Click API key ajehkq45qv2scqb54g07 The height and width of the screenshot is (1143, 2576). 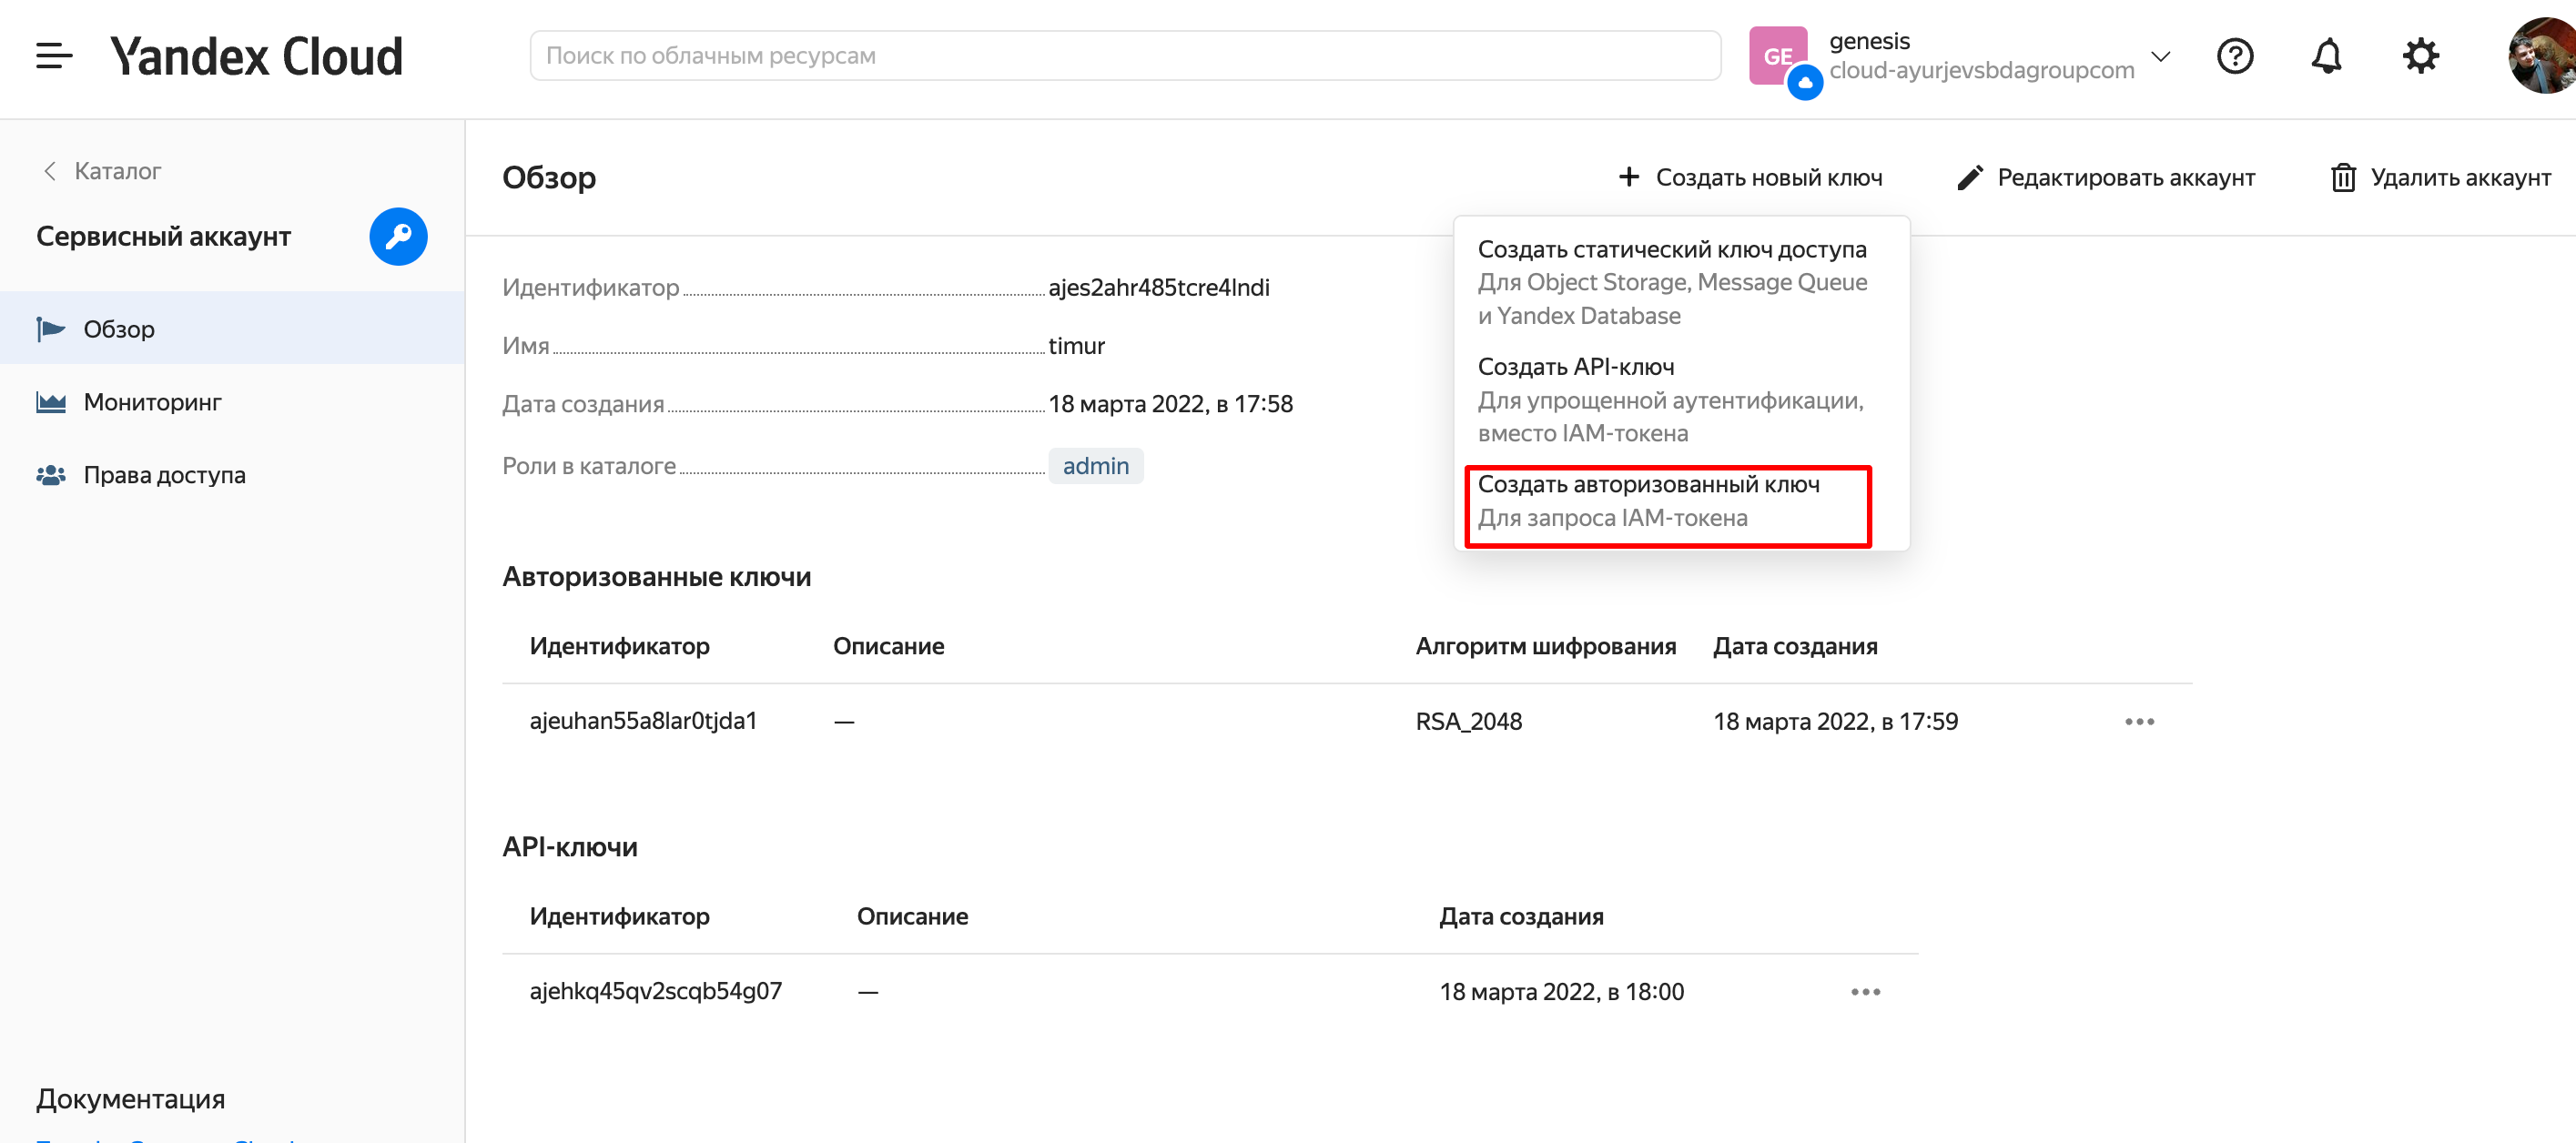655,991
